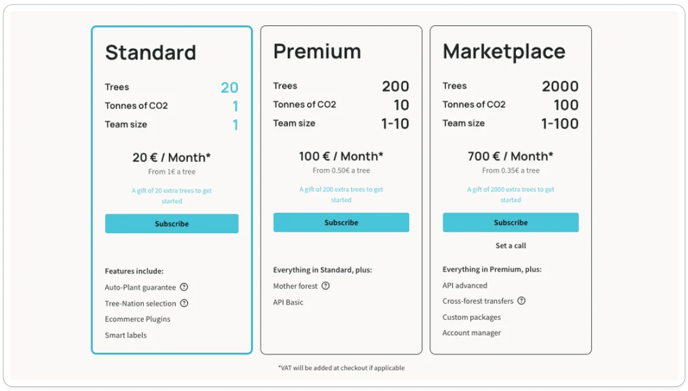Click the Set a call link
Viewport: 688px width, 391px height.
(x=511, y=245)
